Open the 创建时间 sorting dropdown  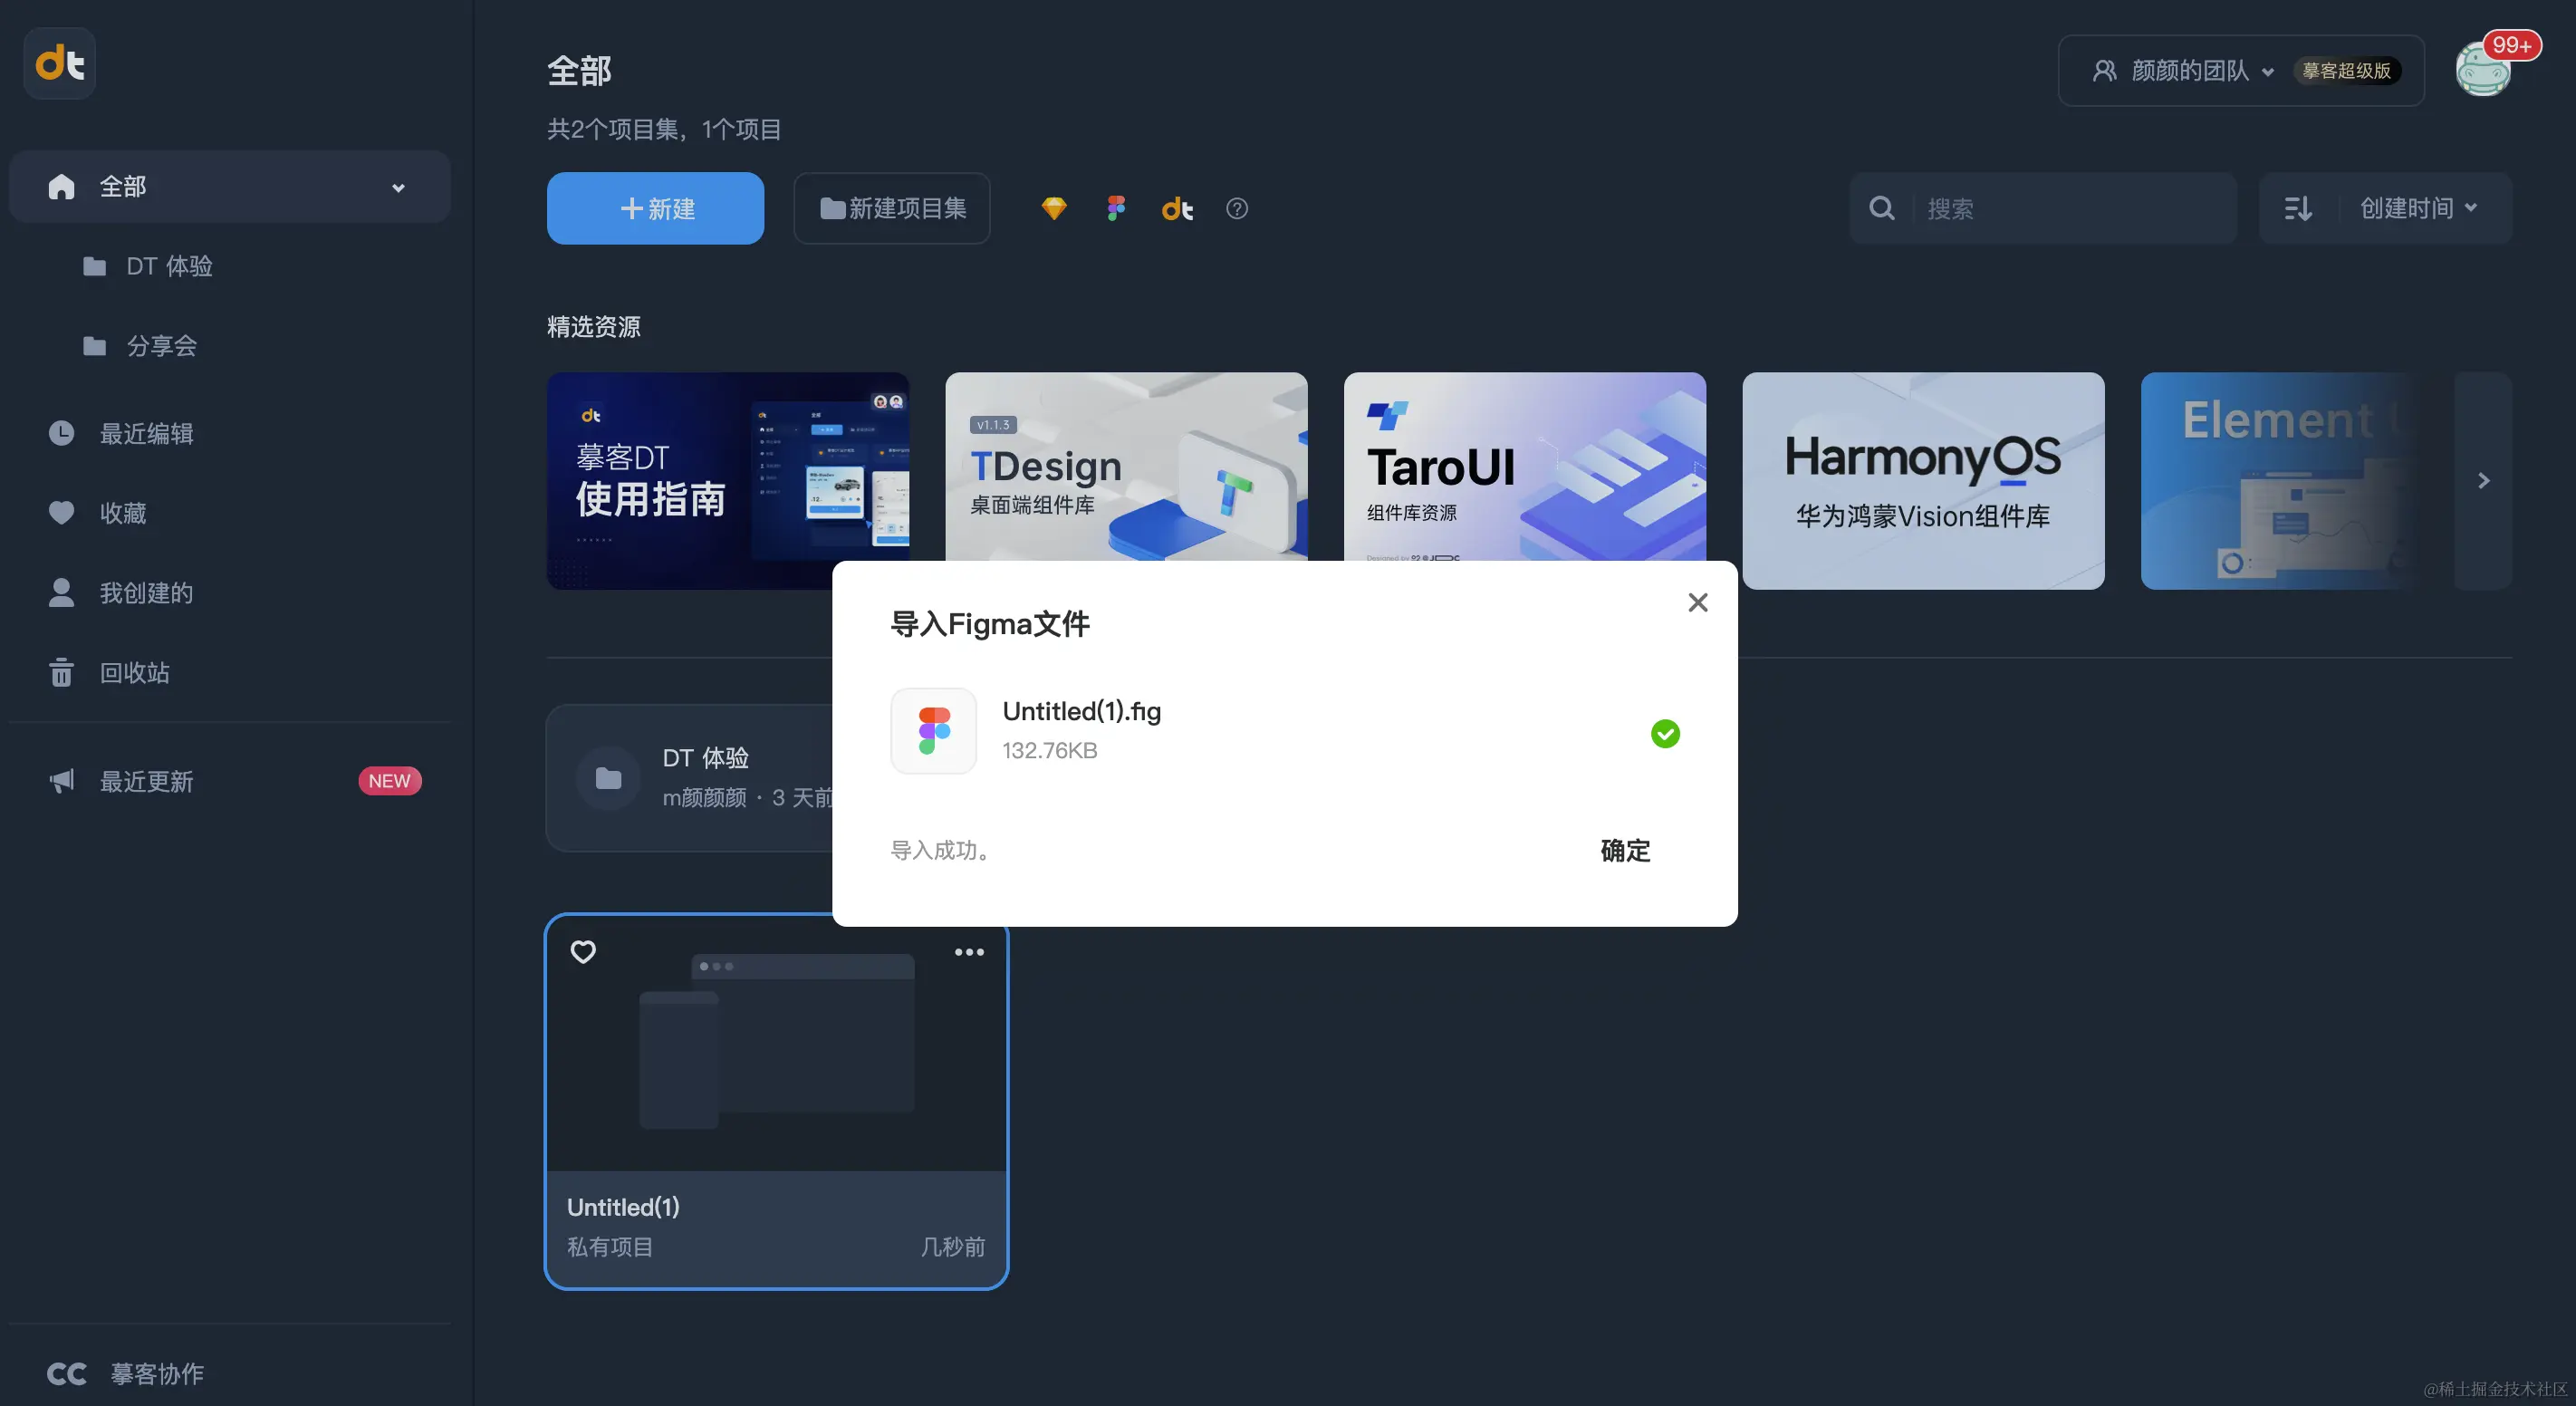(x=2420, y=208)
